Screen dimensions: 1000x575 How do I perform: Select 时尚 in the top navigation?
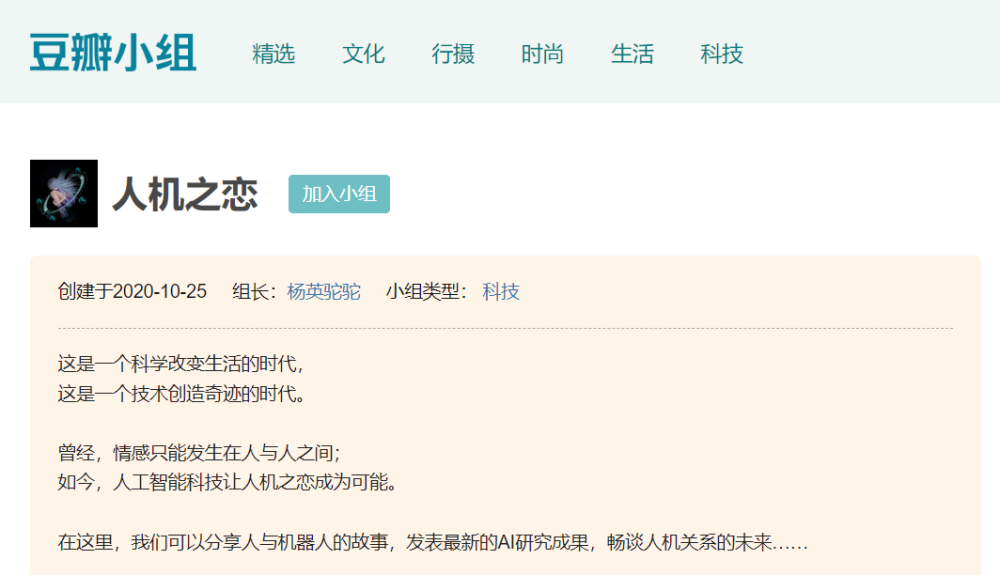pyautogui.click(x=542, y=54)
